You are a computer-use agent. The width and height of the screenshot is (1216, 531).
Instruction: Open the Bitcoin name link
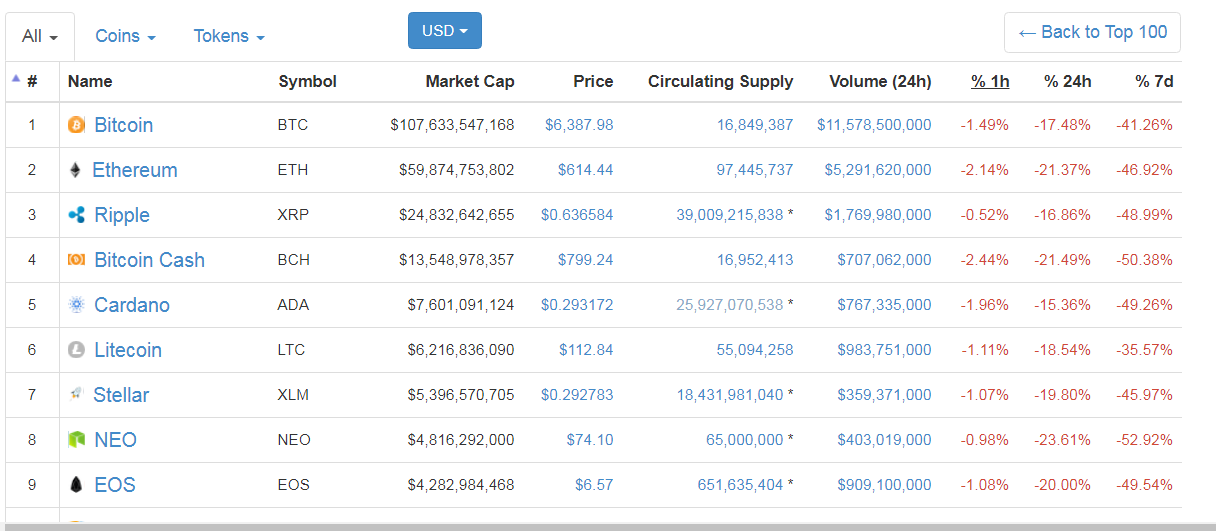tap(124, 125)
